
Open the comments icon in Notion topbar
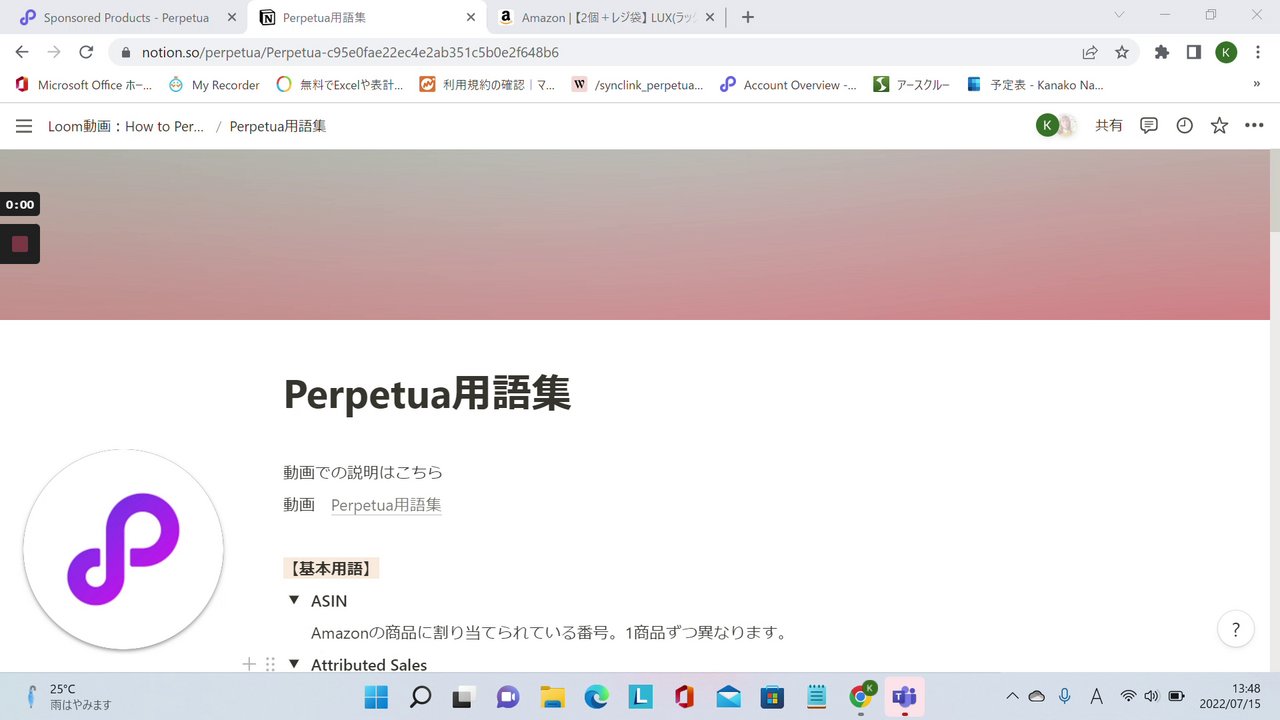coord(1149,126)
